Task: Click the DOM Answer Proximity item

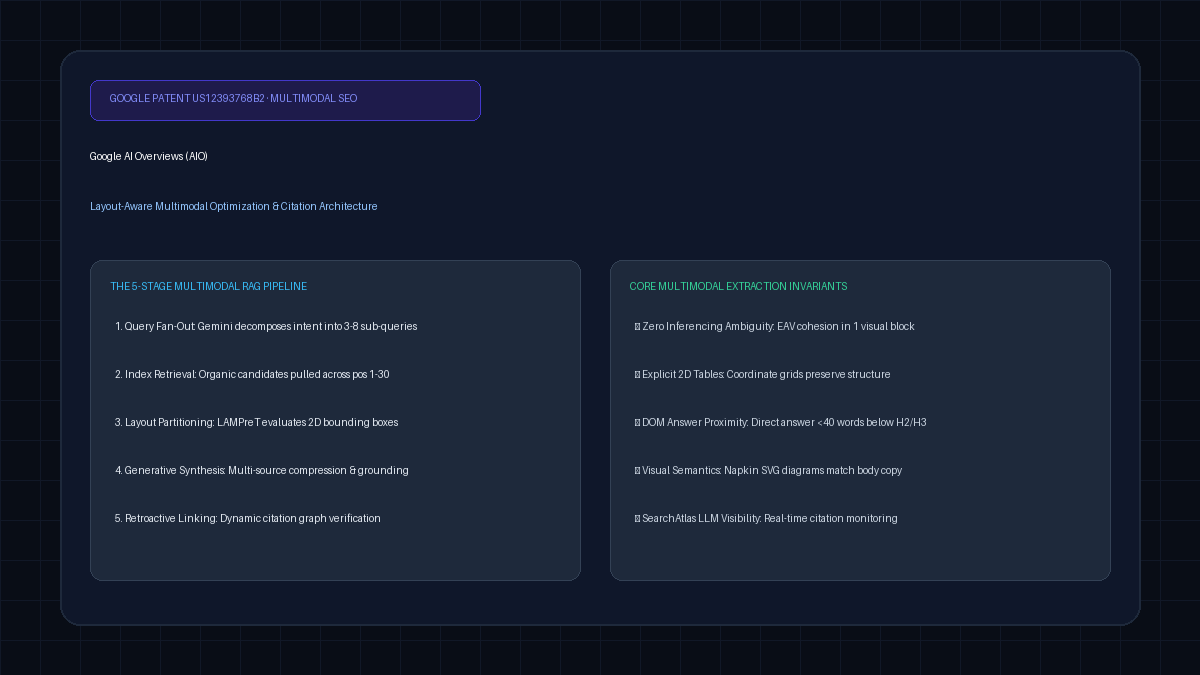Action: [781, 422]
